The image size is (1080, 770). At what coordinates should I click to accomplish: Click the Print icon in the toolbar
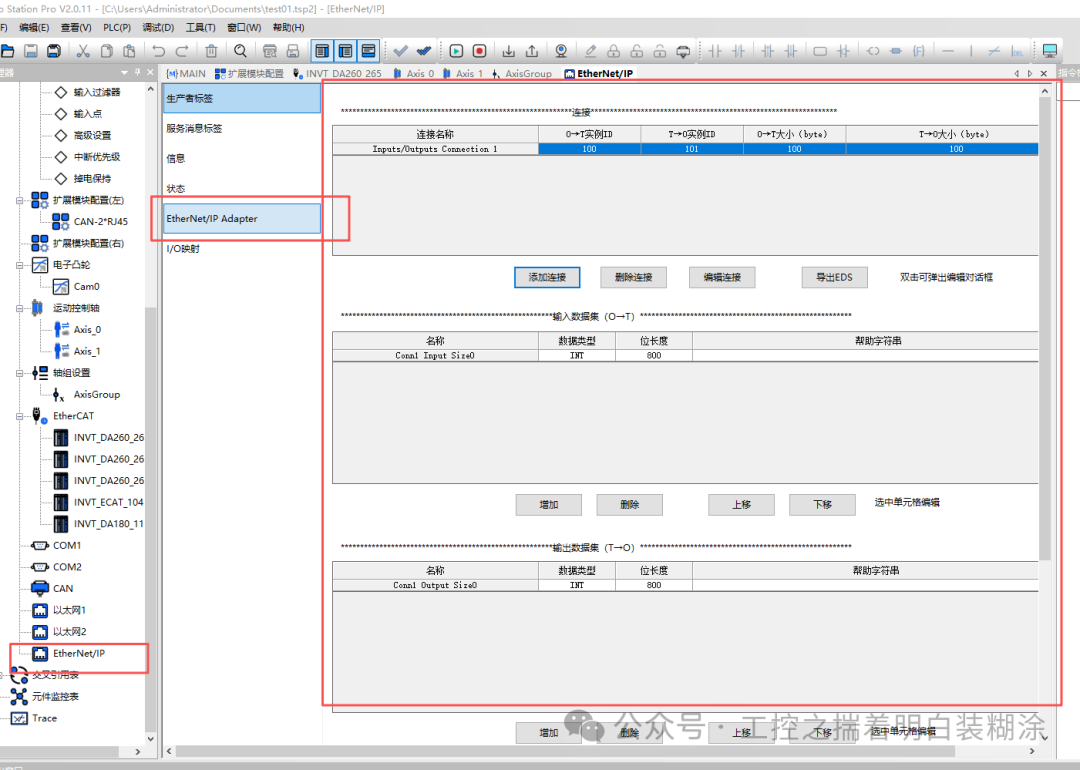[293, 51]
